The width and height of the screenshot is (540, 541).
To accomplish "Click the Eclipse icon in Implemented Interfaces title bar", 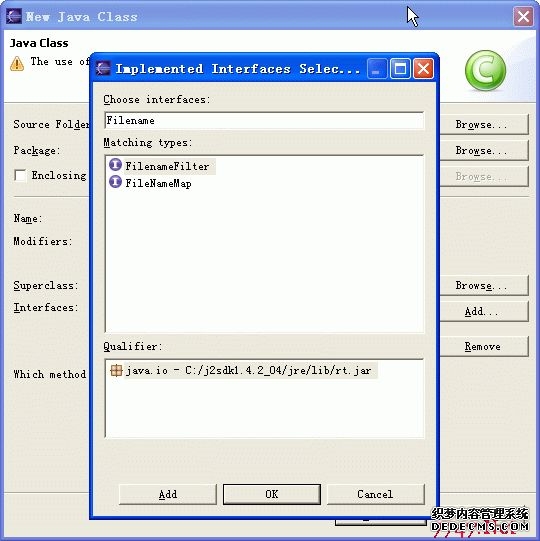I will coord(103,68).
